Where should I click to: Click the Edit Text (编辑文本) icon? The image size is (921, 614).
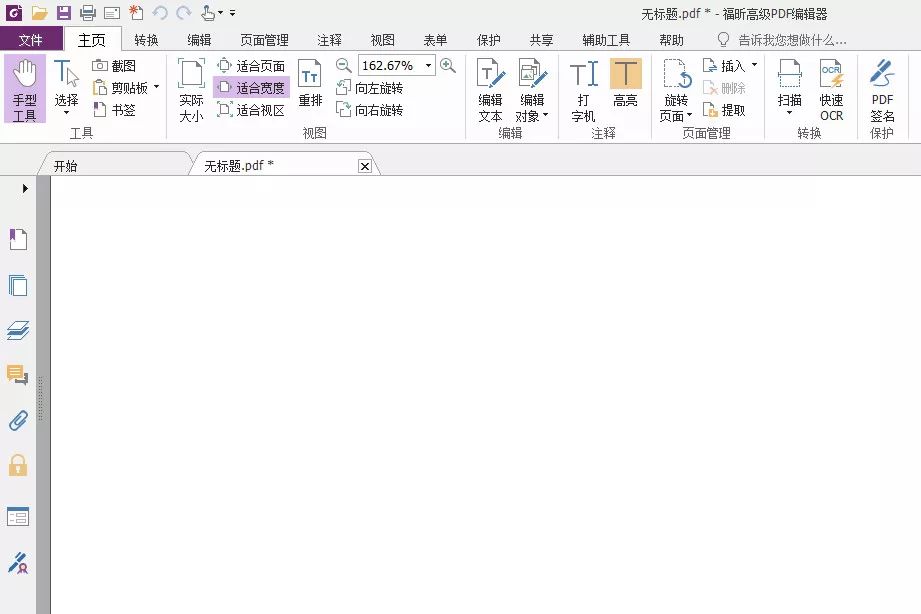click(x=490, y=89)
